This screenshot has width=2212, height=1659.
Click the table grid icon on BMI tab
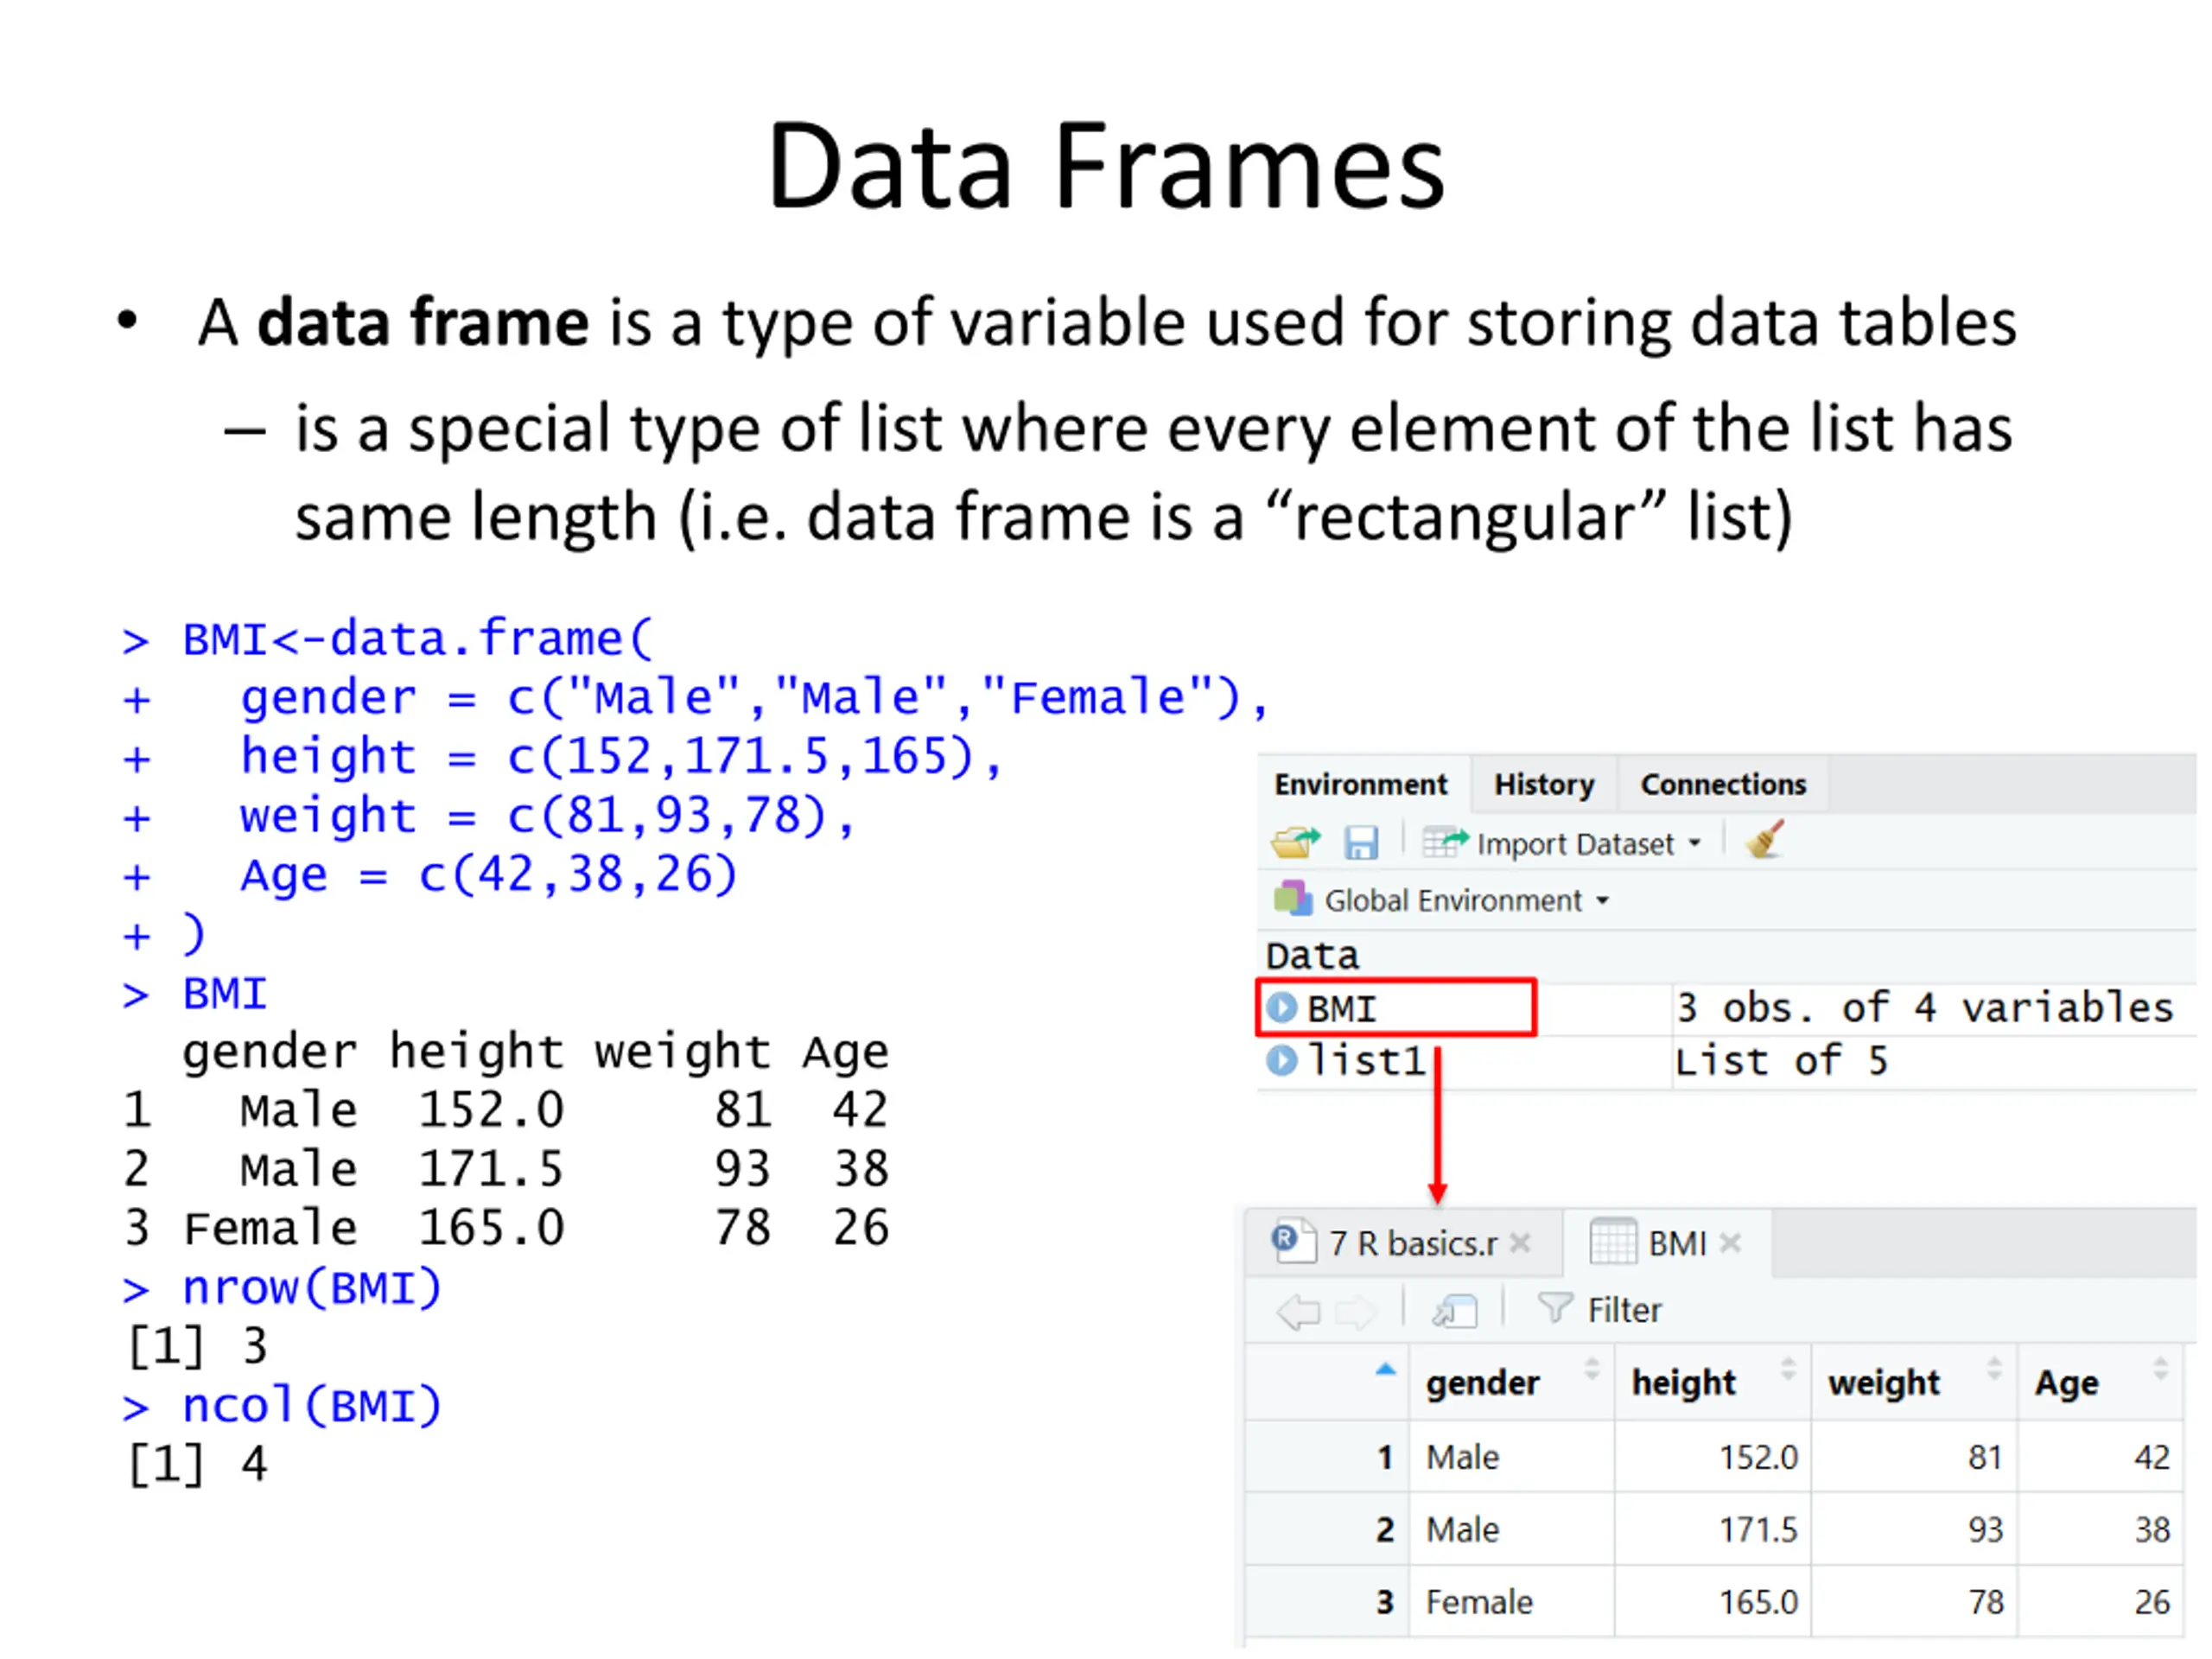pos(1613,1241)
